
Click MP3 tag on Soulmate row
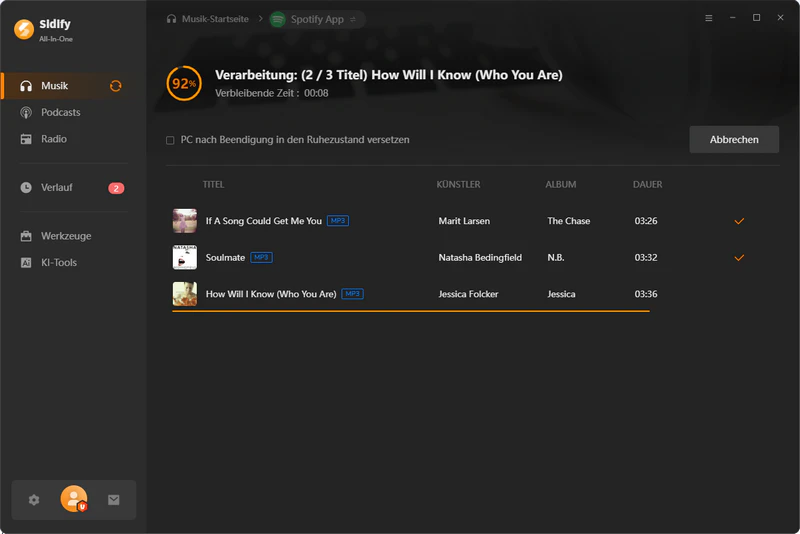pos(261,258)
